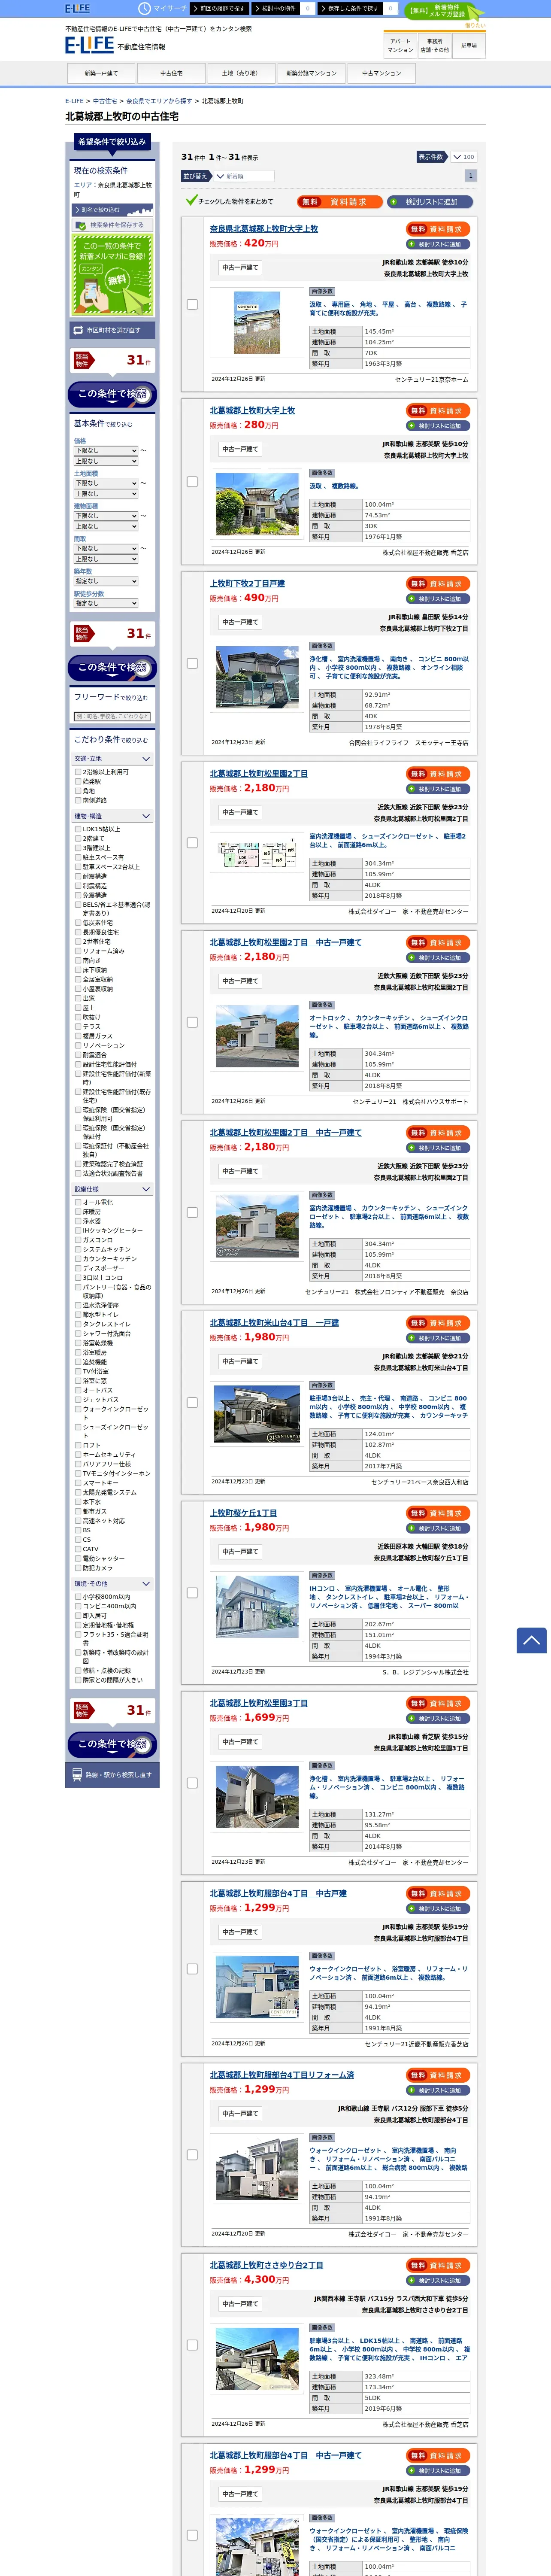Click 検討リストに追加 plus icon for 280万円 listing
Viewport: 551px width, 2576px height.
[438, 426]
